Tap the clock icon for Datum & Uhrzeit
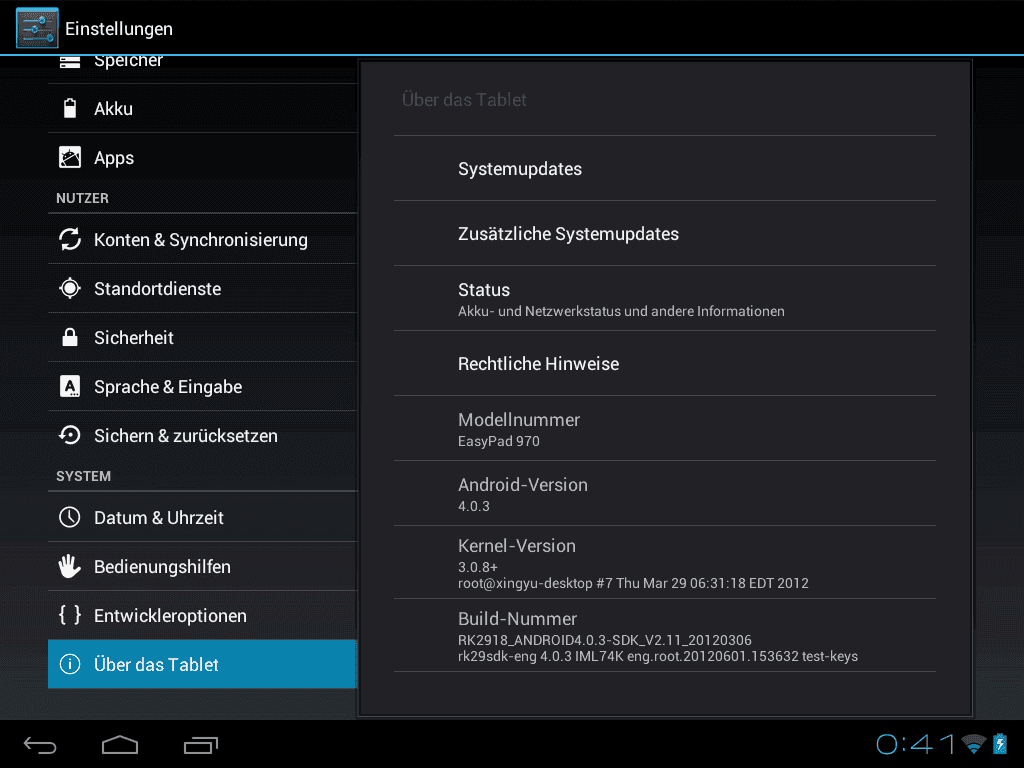The width and height of the screenshot is (1024, 768). (70, 517)
